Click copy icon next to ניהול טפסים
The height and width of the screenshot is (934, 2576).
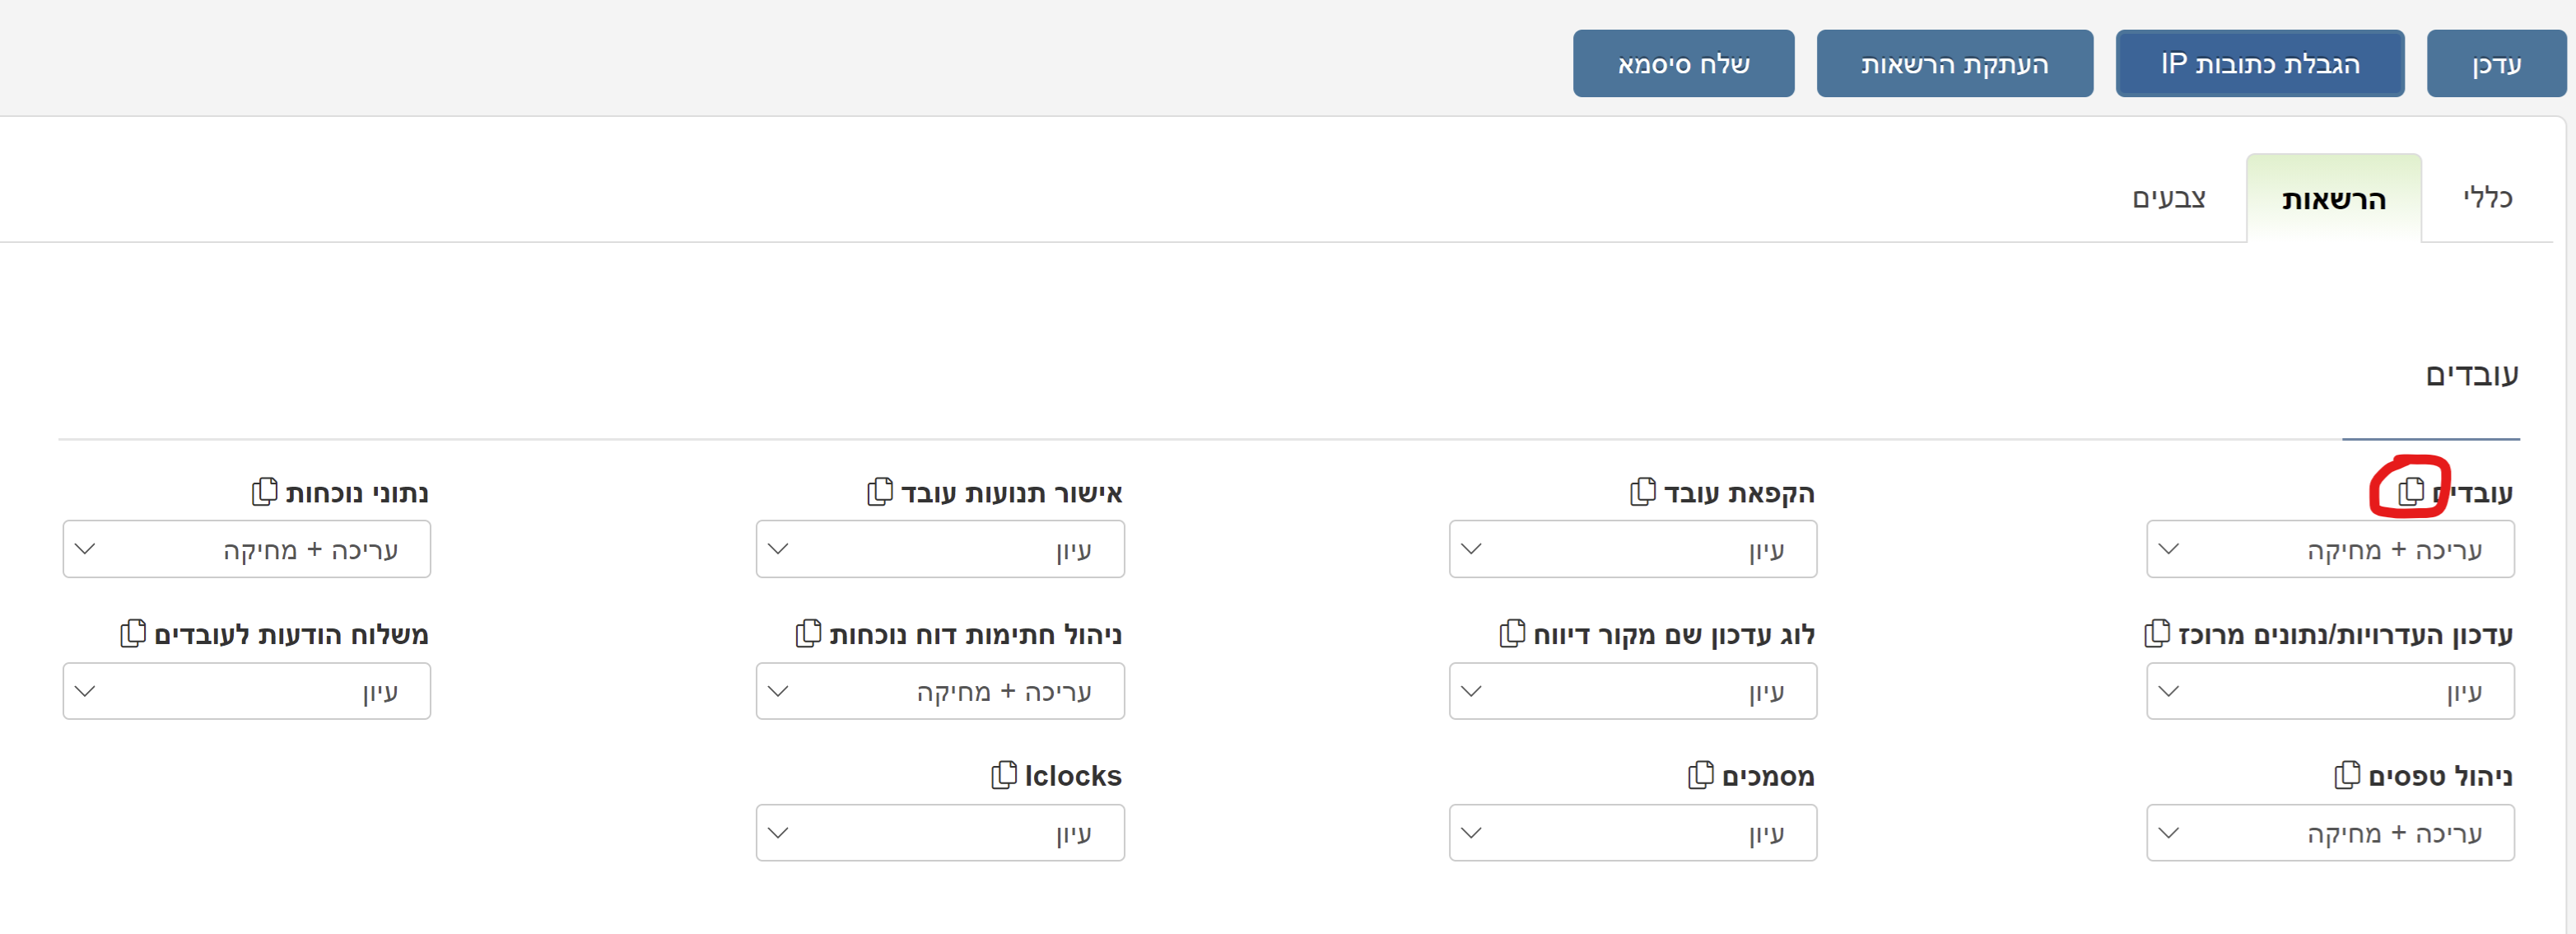(2346, 775)
